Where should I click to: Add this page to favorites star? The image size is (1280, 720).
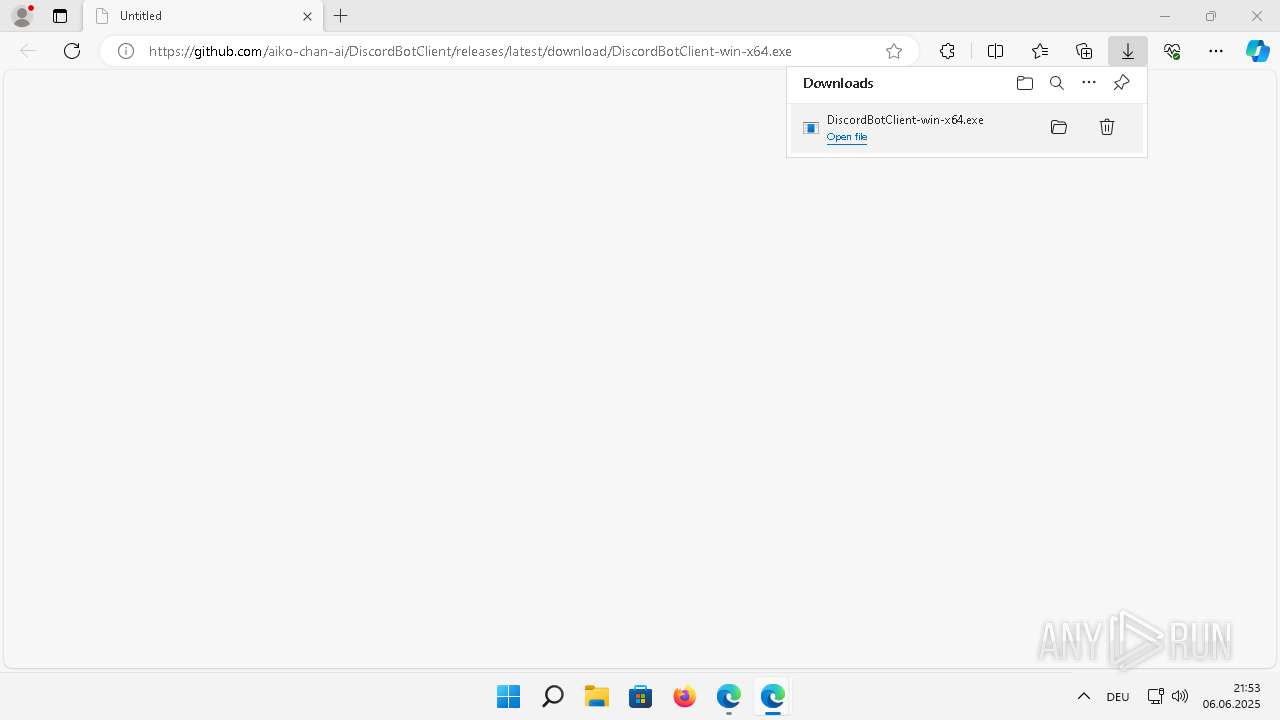(x=894, y=51)
